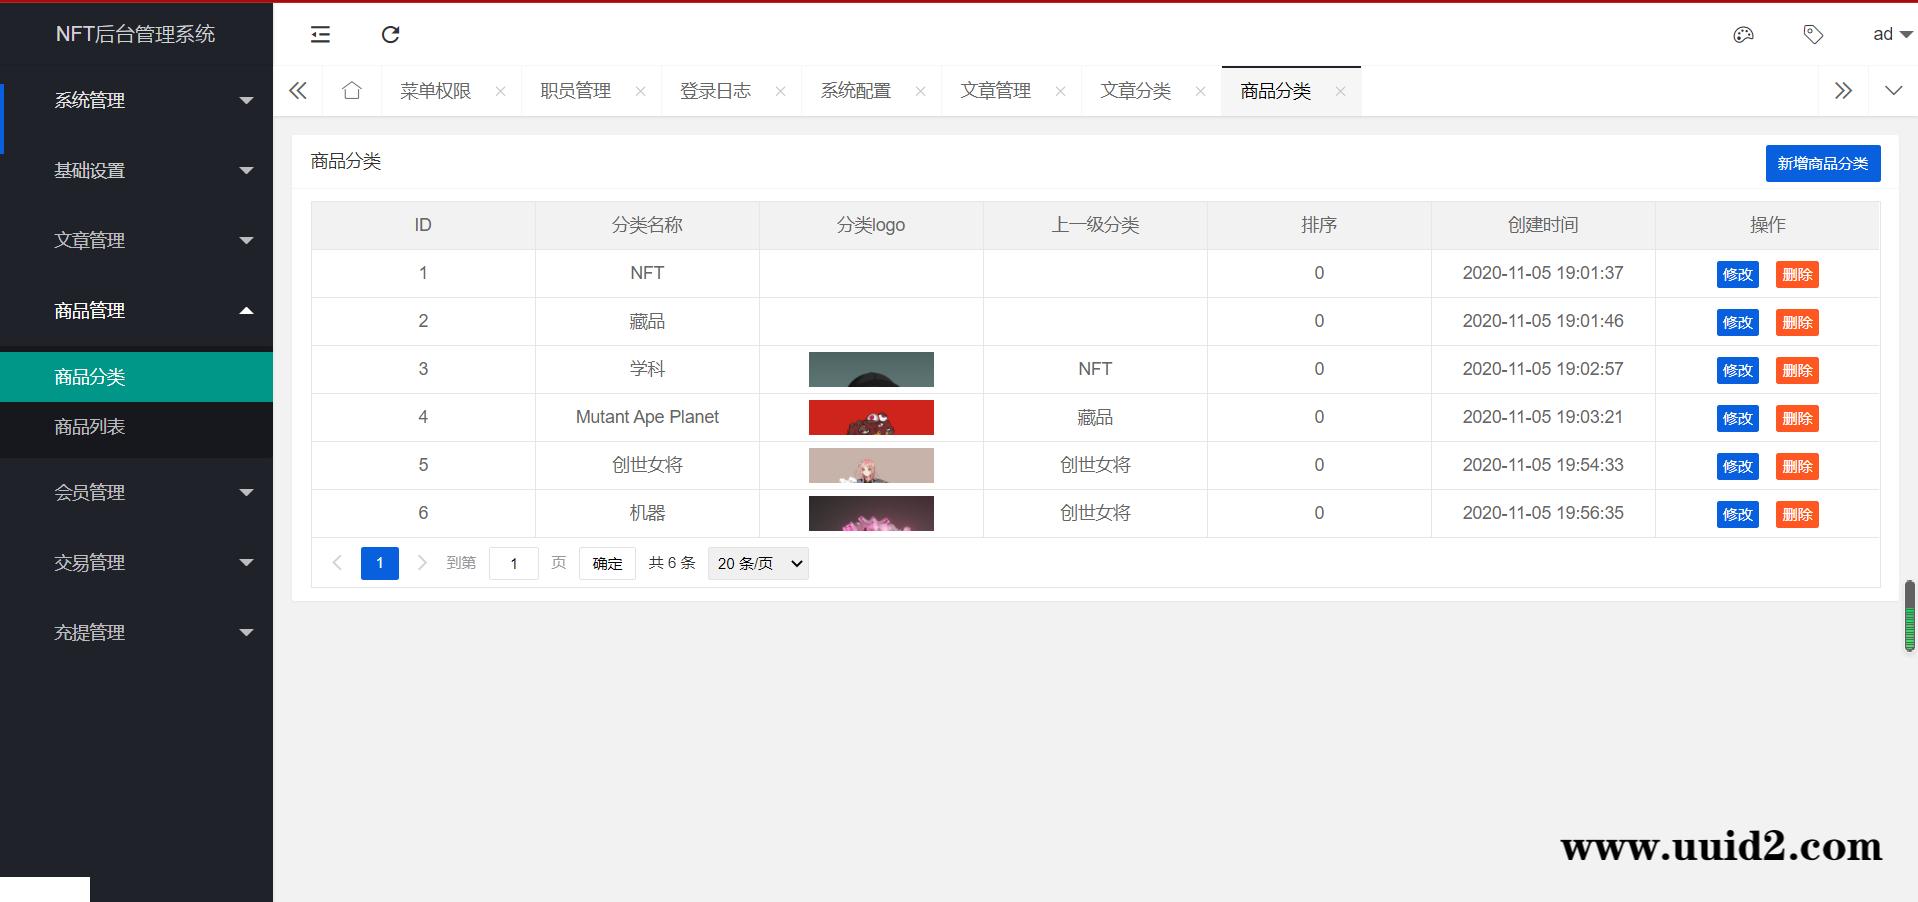This screenshot has width=1918, height=902.
Task: Click the page number jump input field
Action: click(513, 563)
